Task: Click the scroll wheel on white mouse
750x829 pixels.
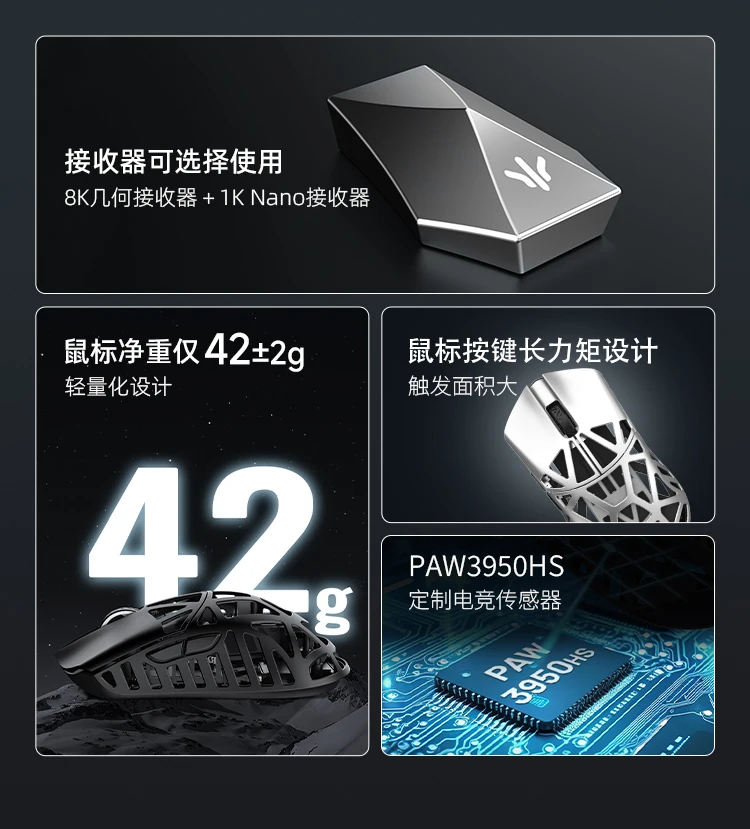Action: click(558, 416)
